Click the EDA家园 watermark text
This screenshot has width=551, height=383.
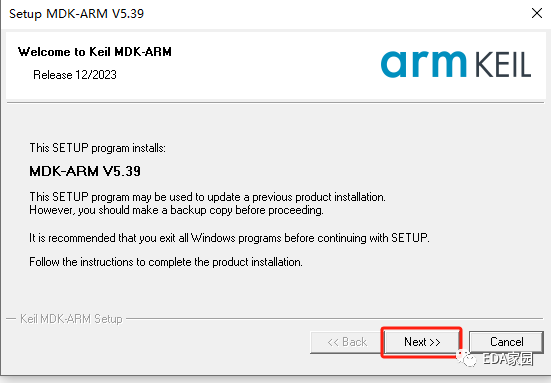click(x=508, y=359)
